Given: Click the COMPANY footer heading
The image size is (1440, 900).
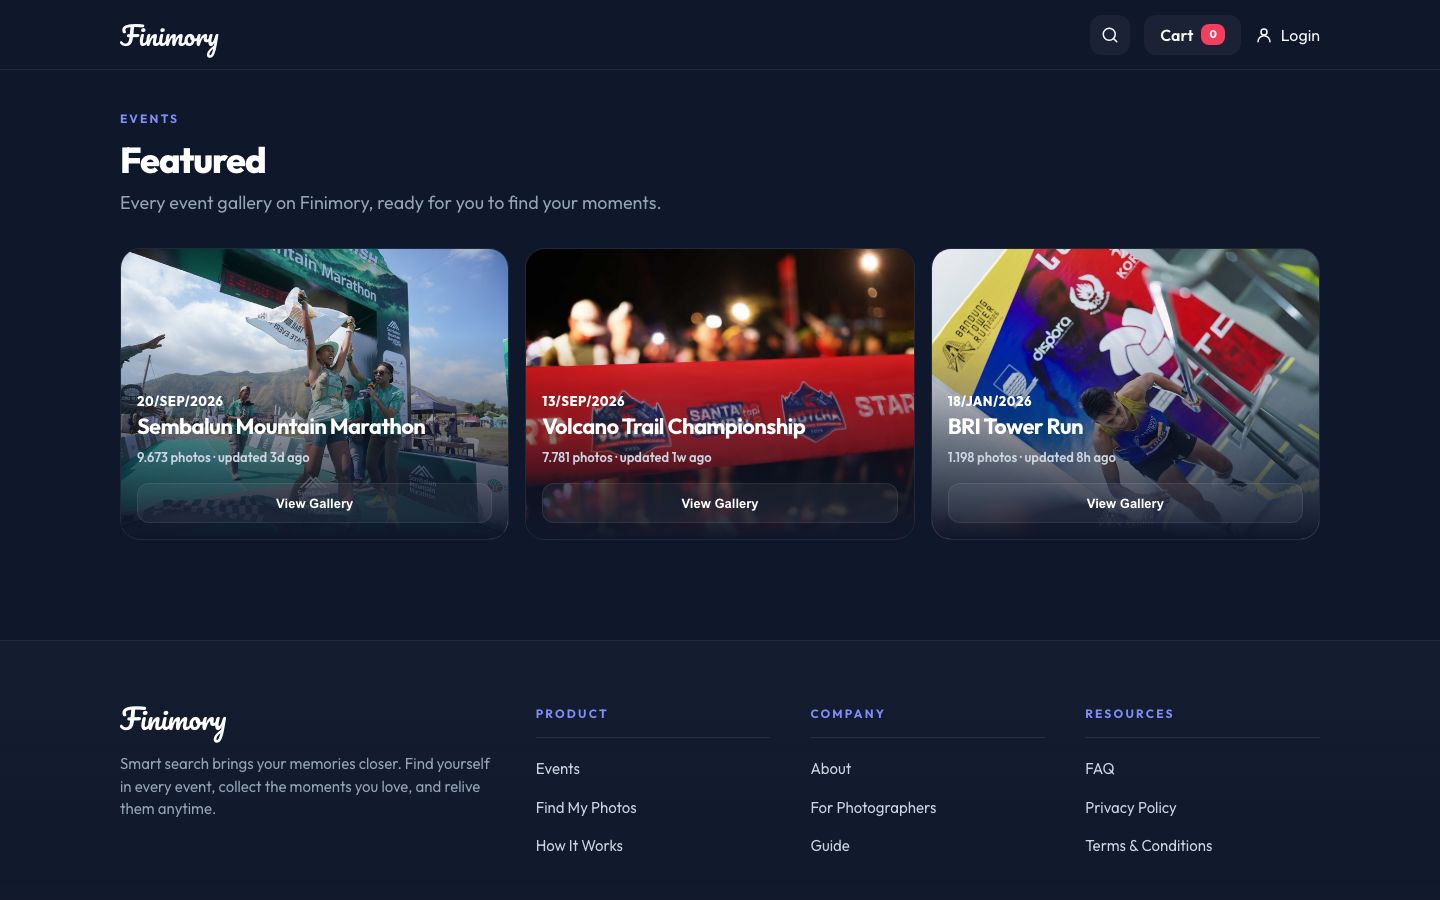Looking at the screenshot, I should tap(848, 714).
